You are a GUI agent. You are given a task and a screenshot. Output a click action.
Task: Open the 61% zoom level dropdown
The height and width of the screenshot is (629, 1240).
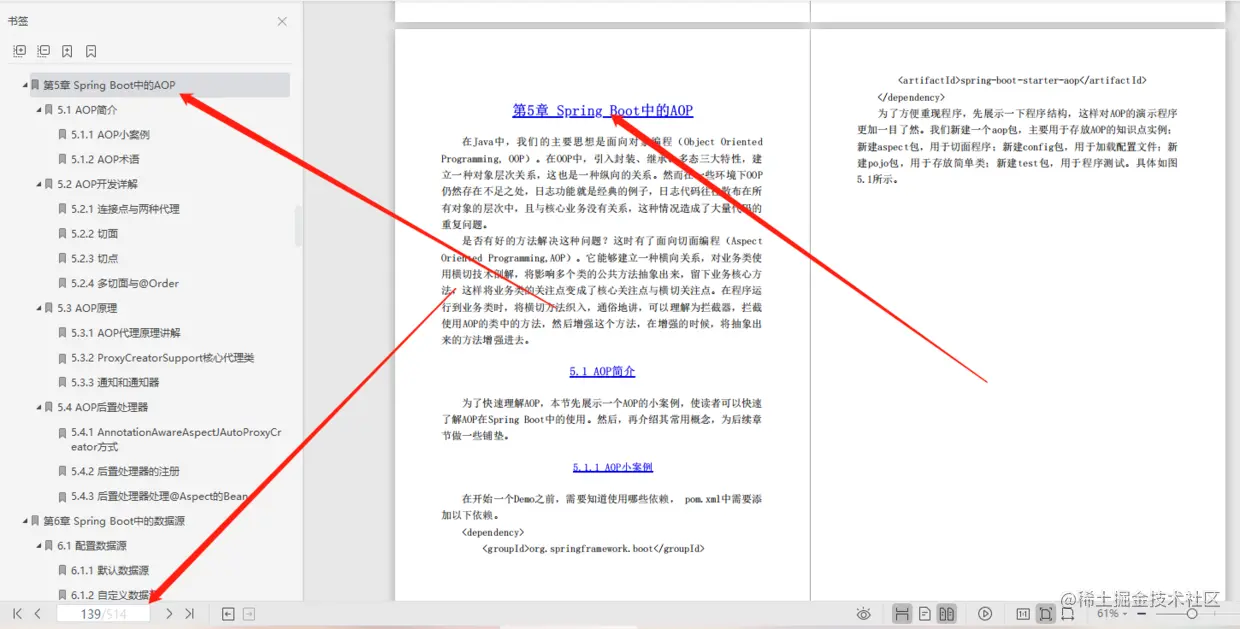1112,614
